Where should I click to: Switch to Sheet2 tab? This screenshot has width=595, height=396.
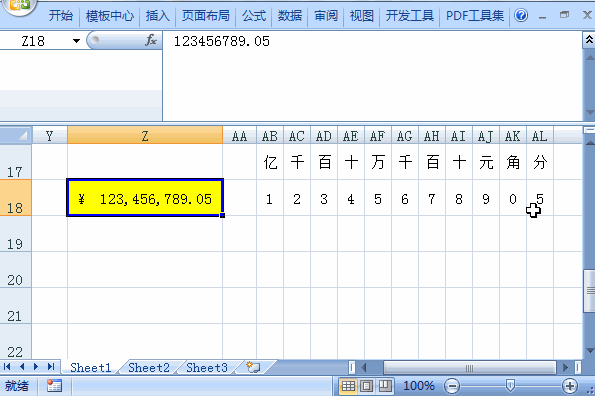coord(149,368)
